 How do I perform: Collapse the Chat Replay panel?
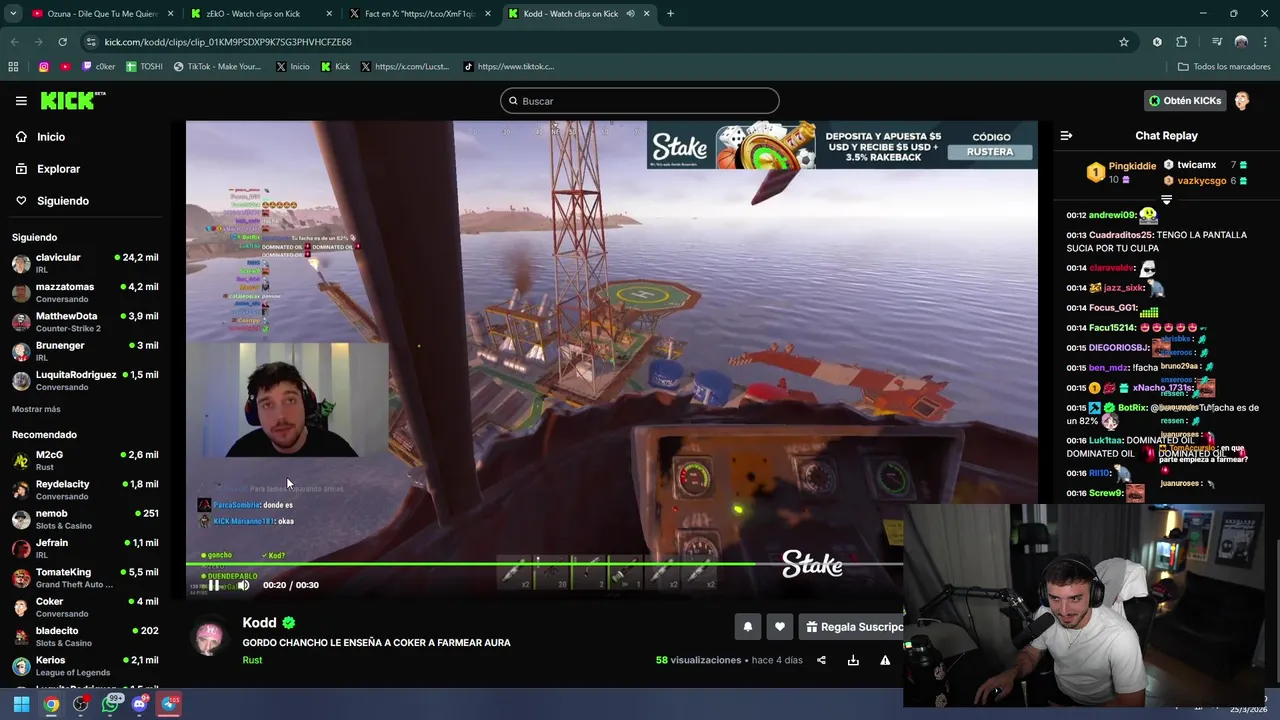pyautogui.click(x=1066, y=135)
